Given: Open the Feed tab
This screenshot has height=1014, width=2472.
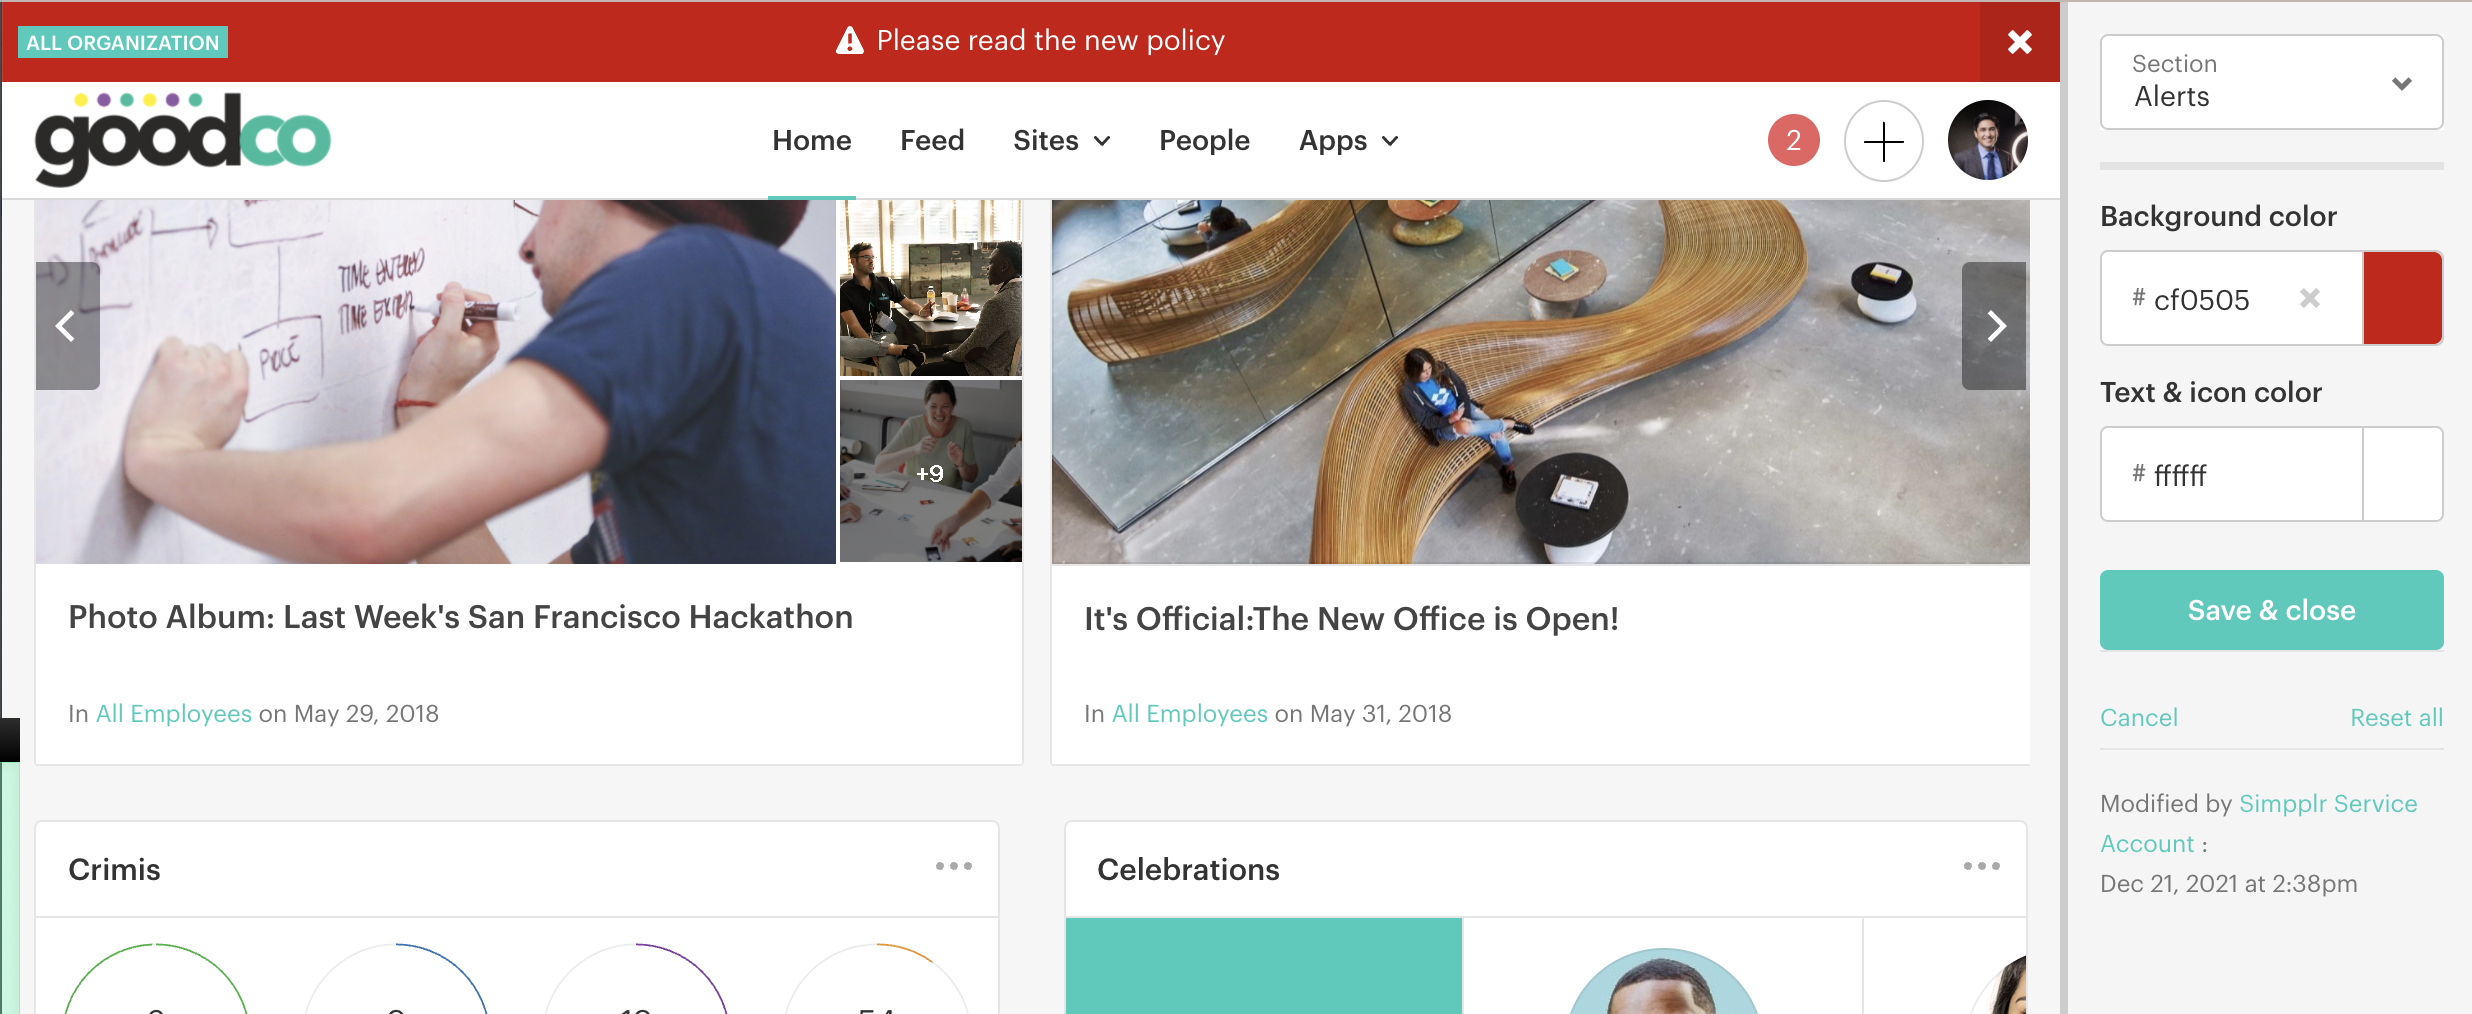Looking at the screenshot, I should (932, 141).
